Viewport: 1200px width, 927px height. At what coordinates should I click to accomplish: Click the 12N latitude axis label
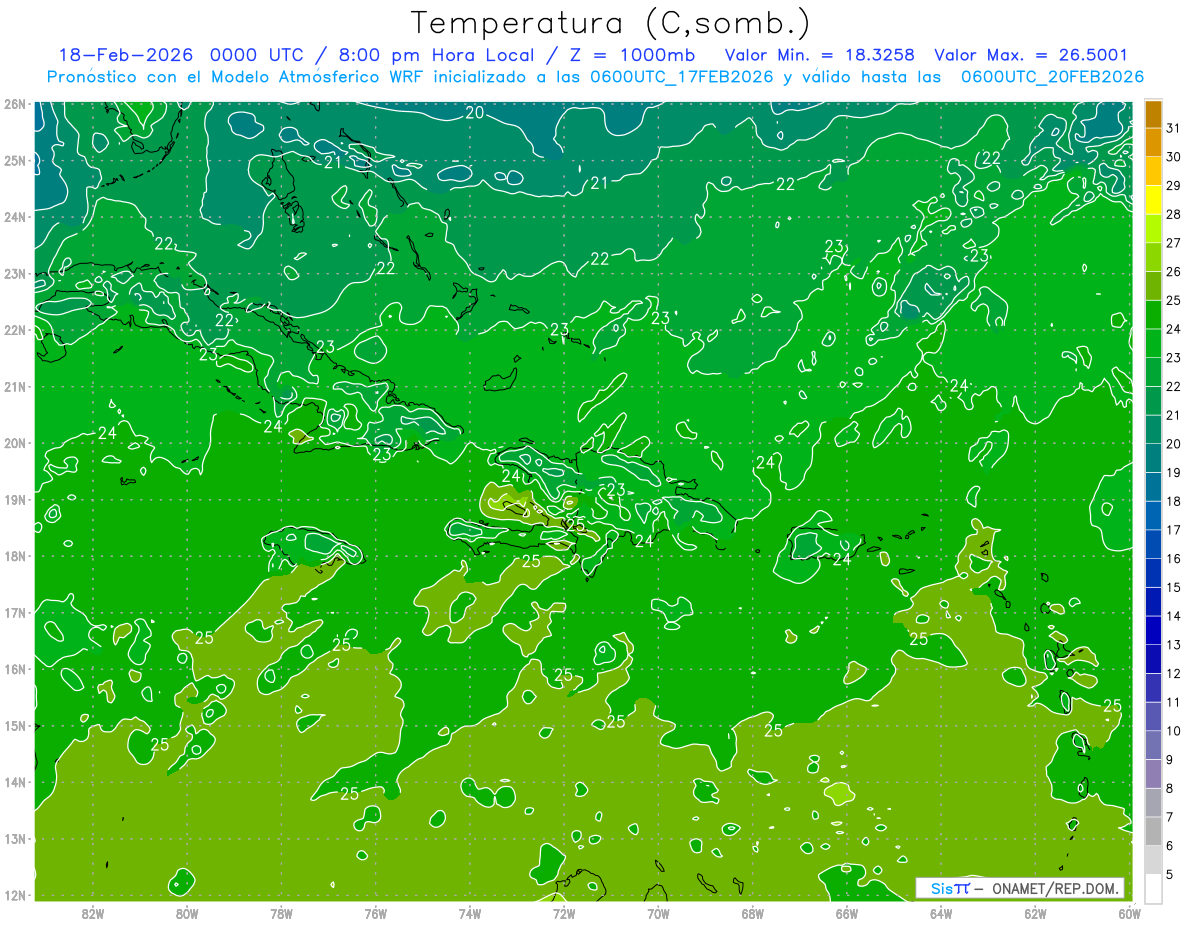point(14,895)
